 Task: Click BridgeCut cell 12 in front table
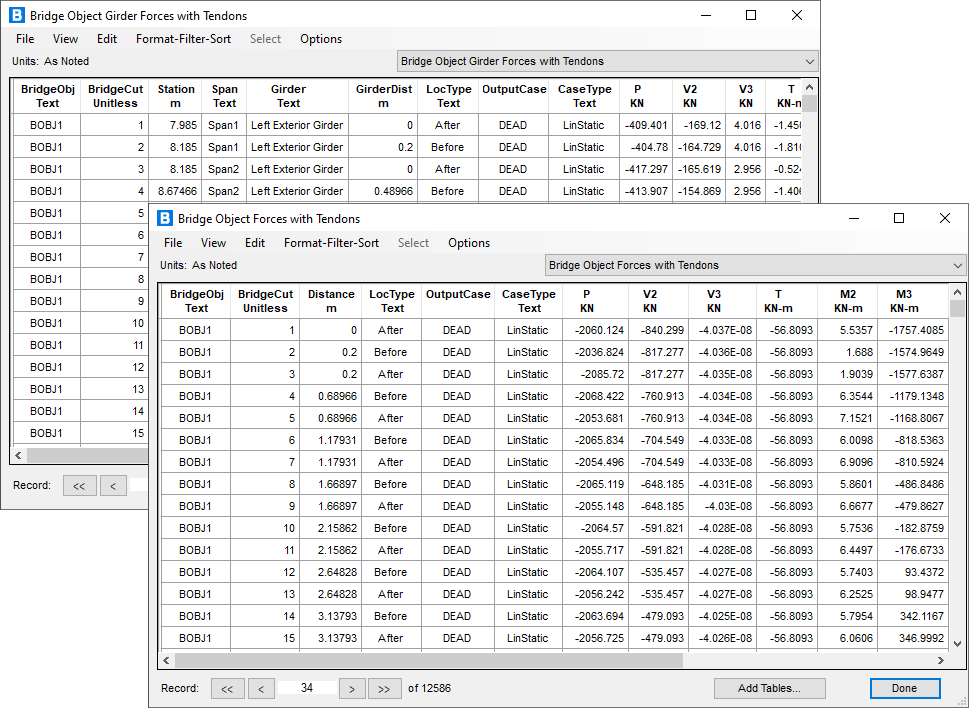(265, 572)
